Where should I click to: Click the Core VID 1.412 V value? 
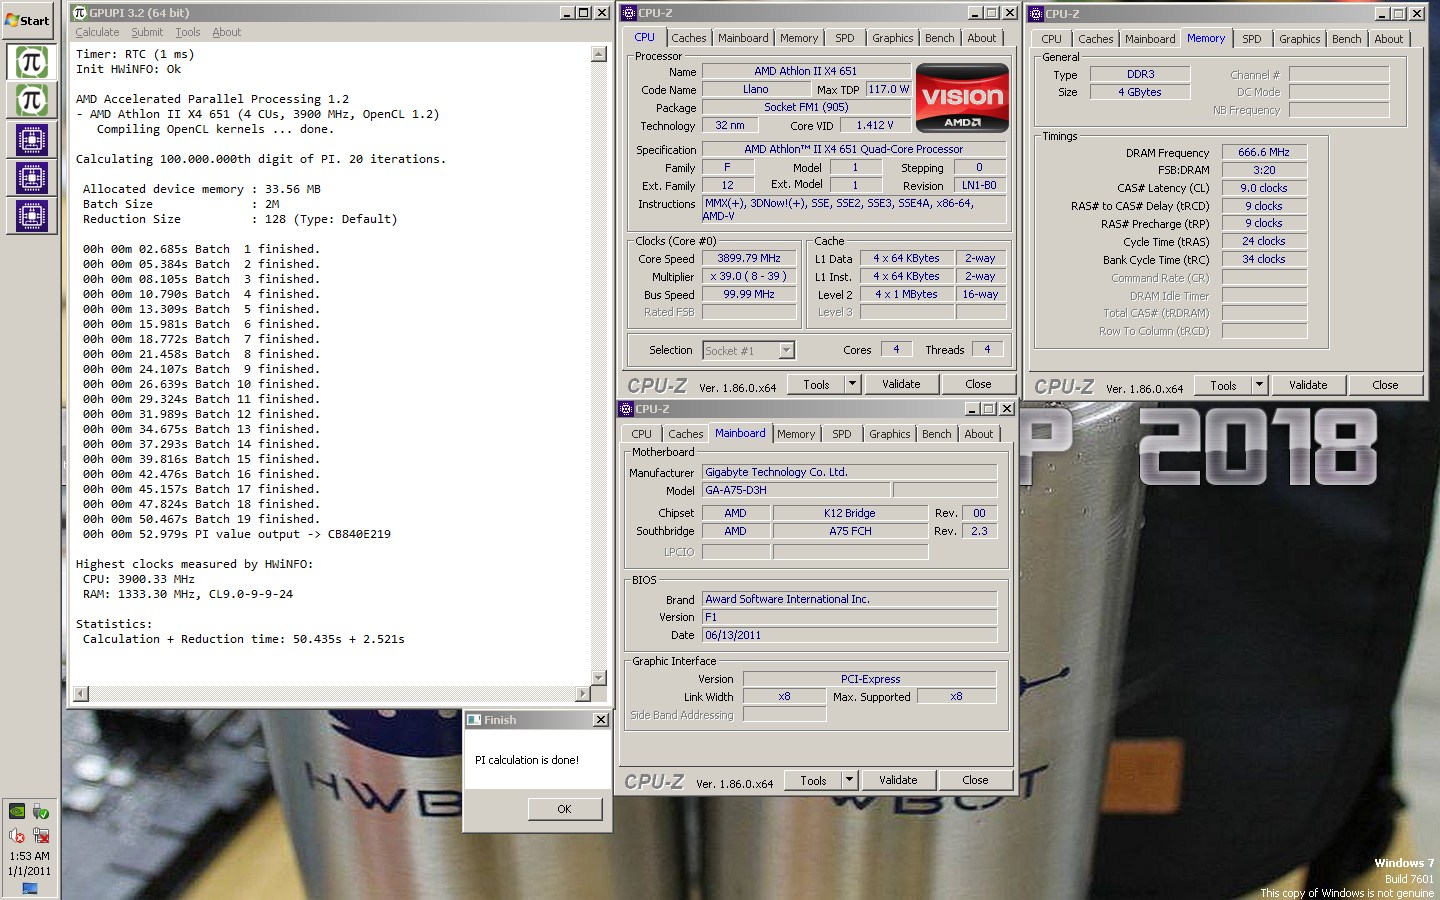875,125
